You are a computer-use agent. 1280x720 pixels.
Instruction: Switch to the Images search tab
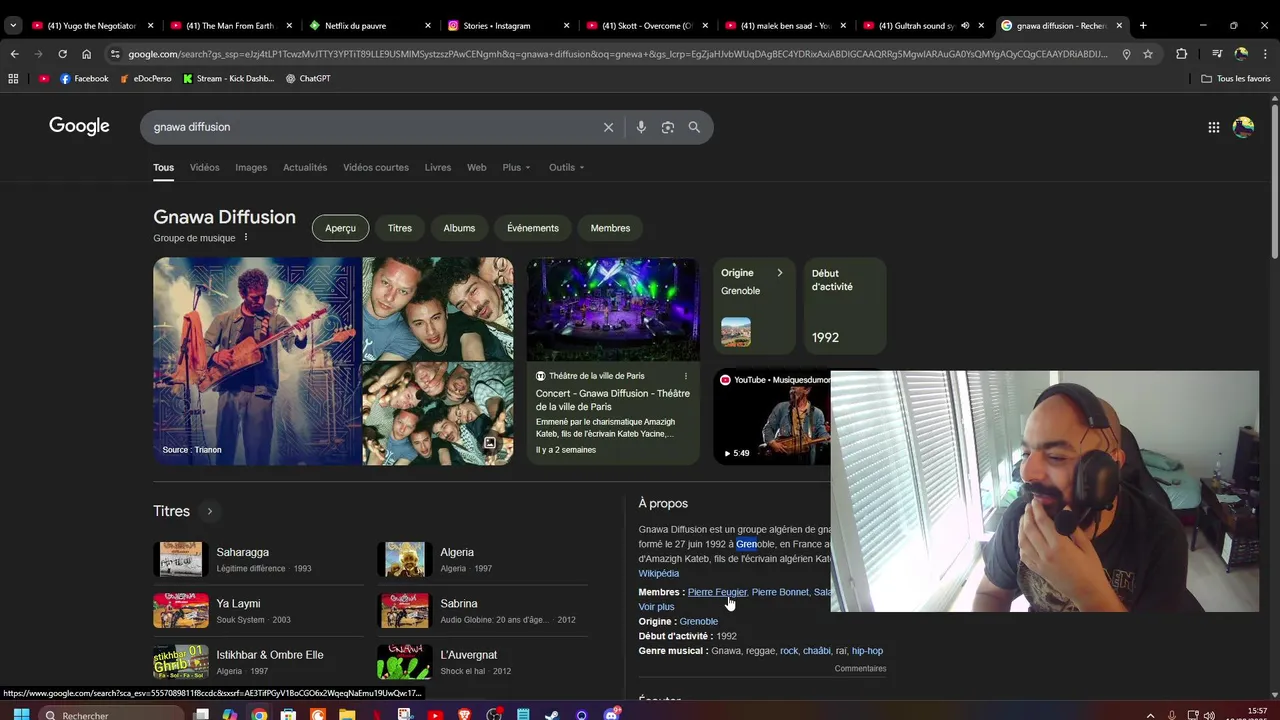(x=251, y=167)
